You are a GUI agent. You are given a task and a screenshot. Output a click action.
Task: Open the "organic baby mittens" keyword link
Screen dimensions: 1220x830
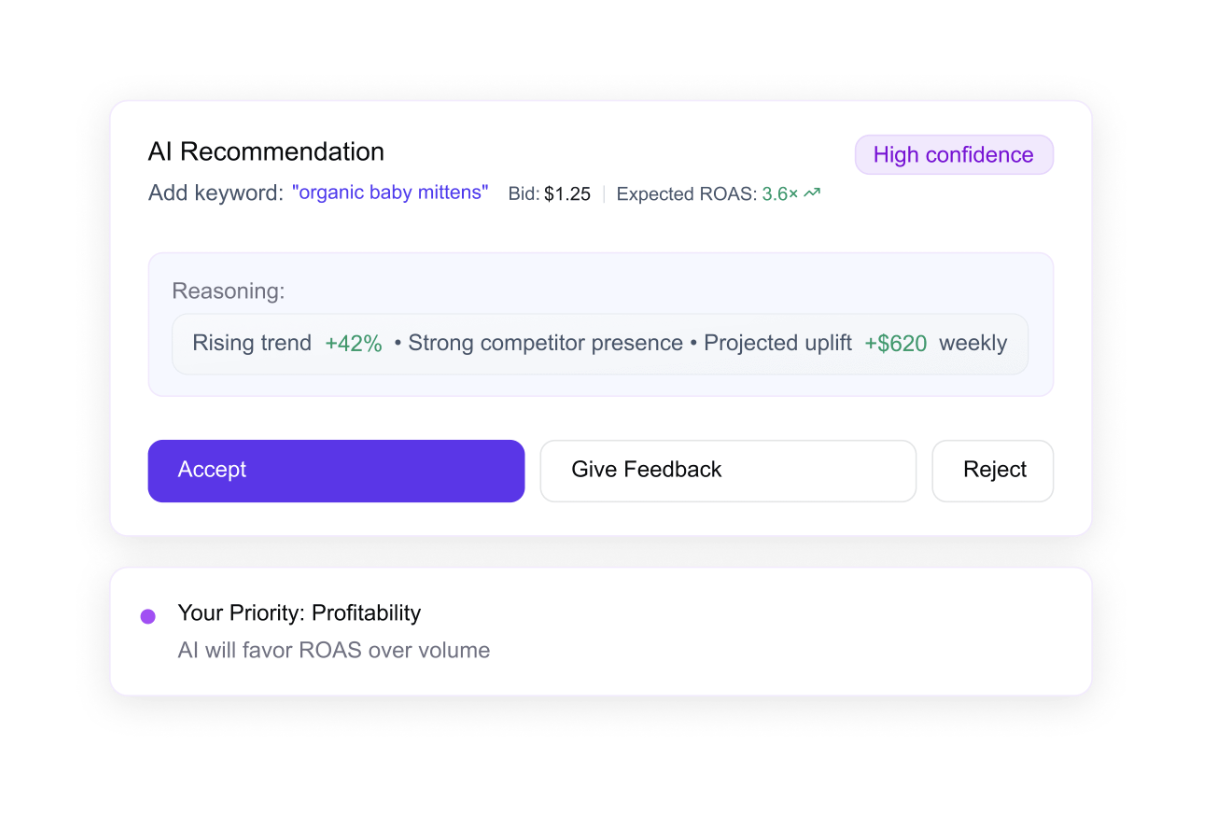390,193
